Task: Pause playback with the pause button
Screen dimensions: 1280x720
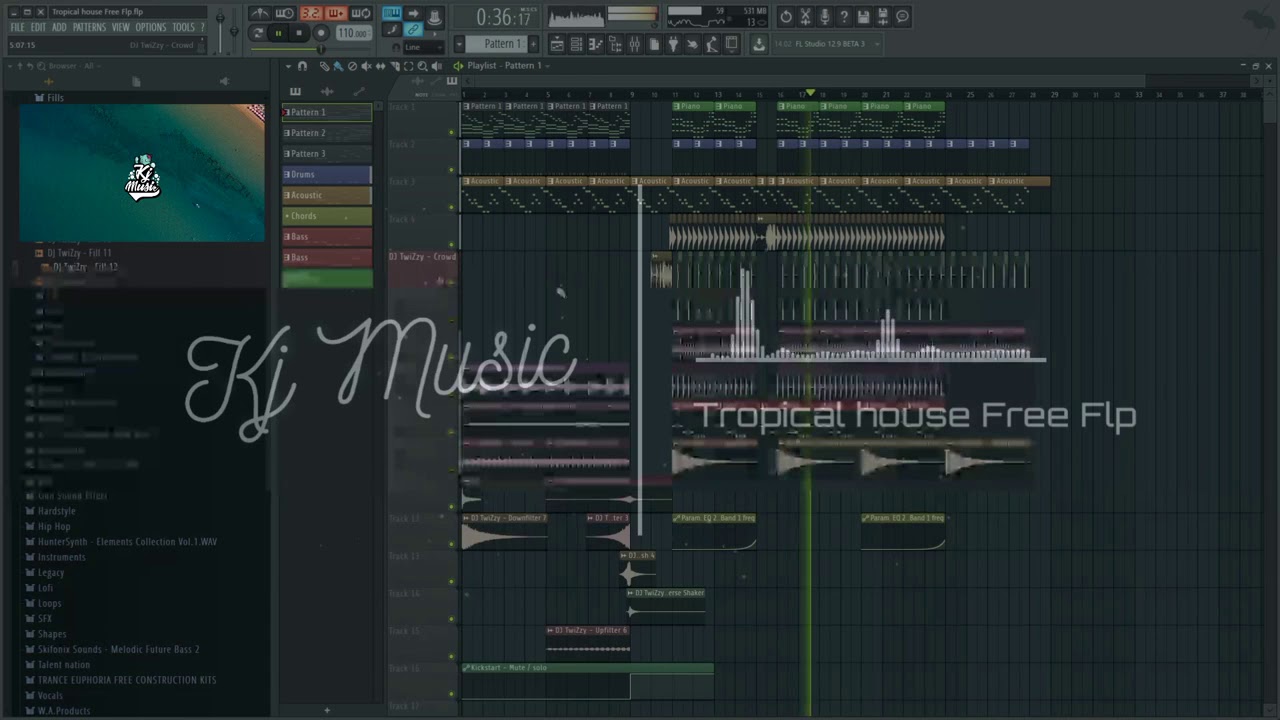Action: (x=278, y=33)
